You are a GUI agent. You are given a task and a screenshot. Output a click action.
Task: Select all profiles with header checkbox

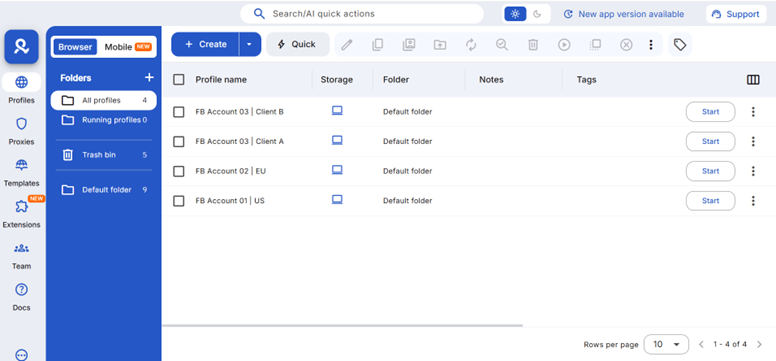pyautogui.click(x=179, y=80)
